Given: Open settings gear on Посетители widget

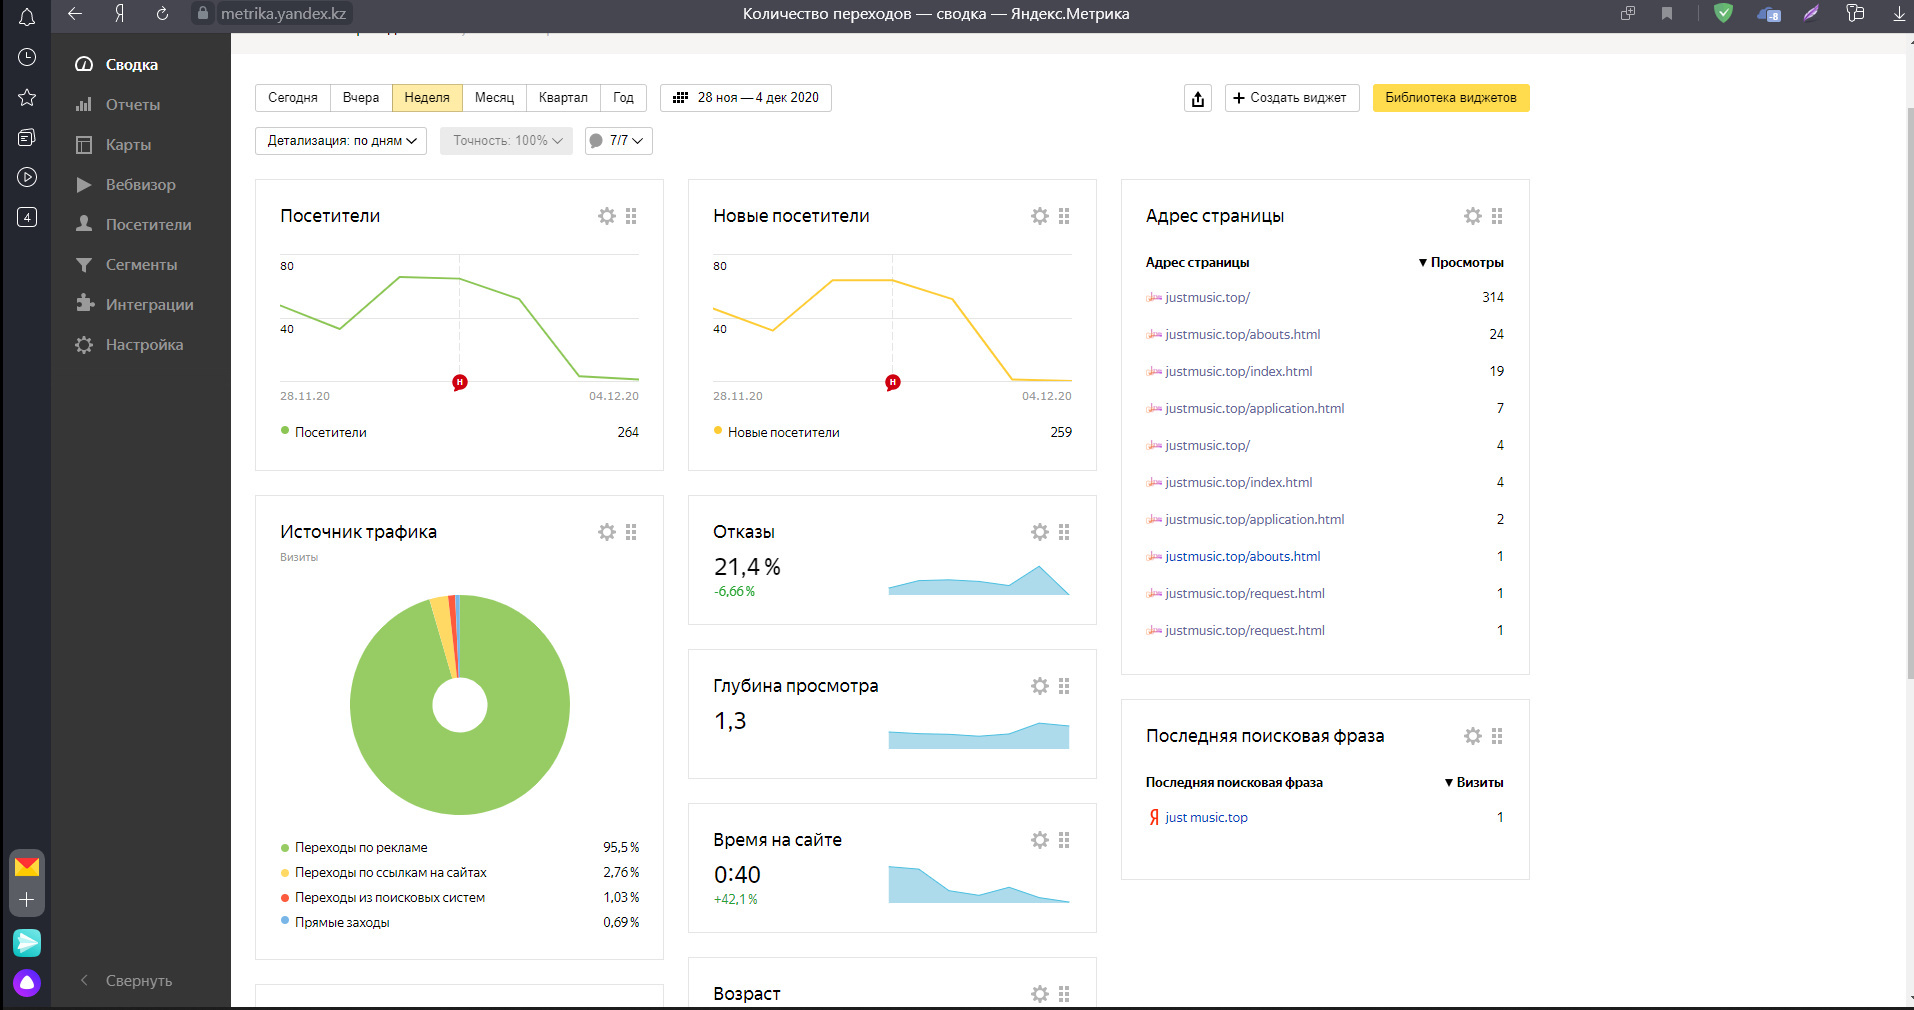Looking at the screenshot, I should pos(607,216).
